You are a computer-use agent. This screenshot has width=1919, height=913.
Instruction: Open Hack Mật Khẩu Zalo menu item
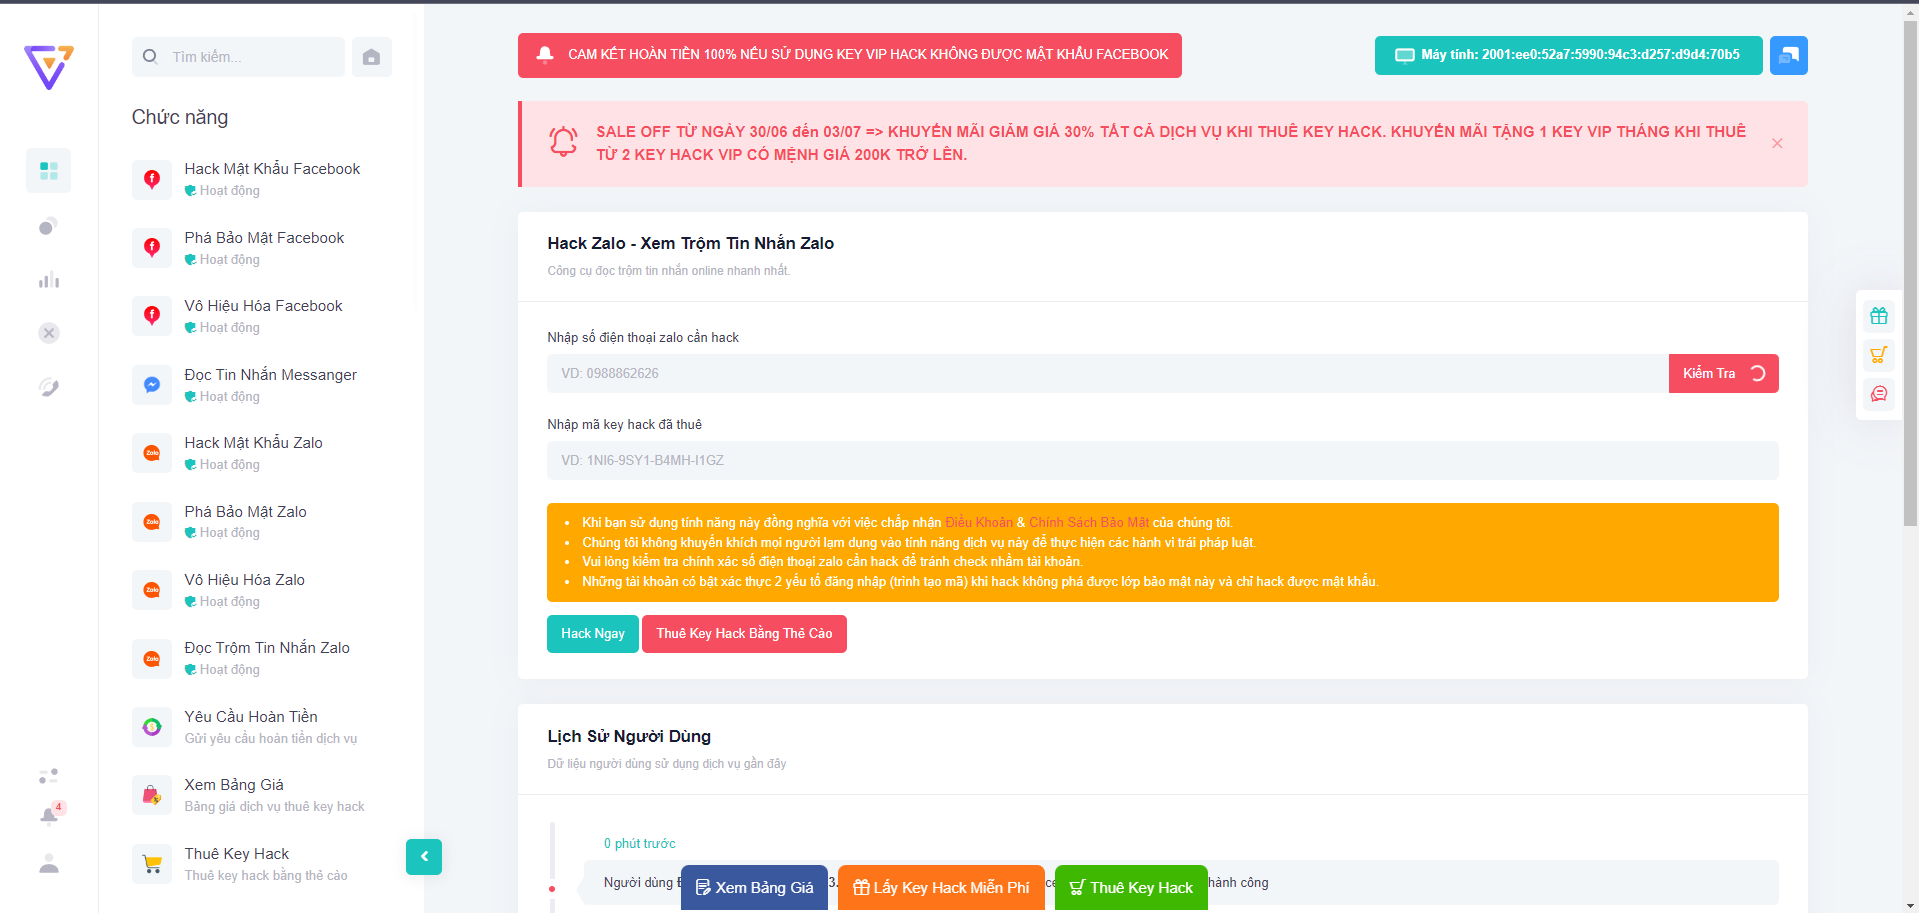[253, 443]
